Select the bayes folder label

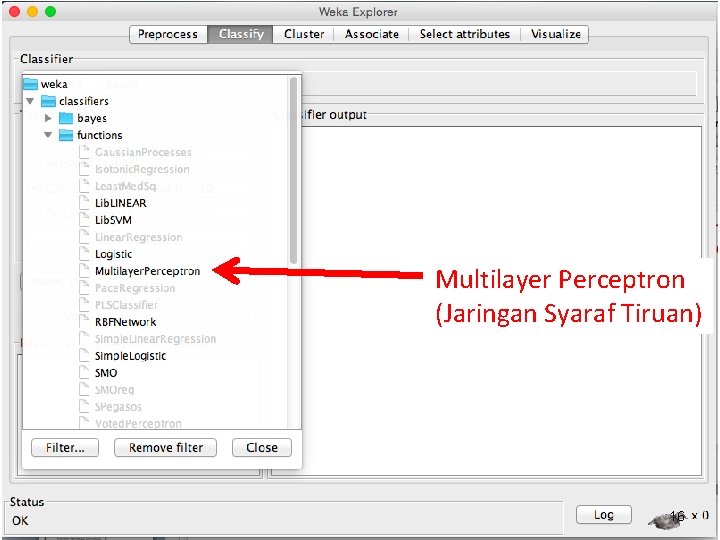[92, 118]
